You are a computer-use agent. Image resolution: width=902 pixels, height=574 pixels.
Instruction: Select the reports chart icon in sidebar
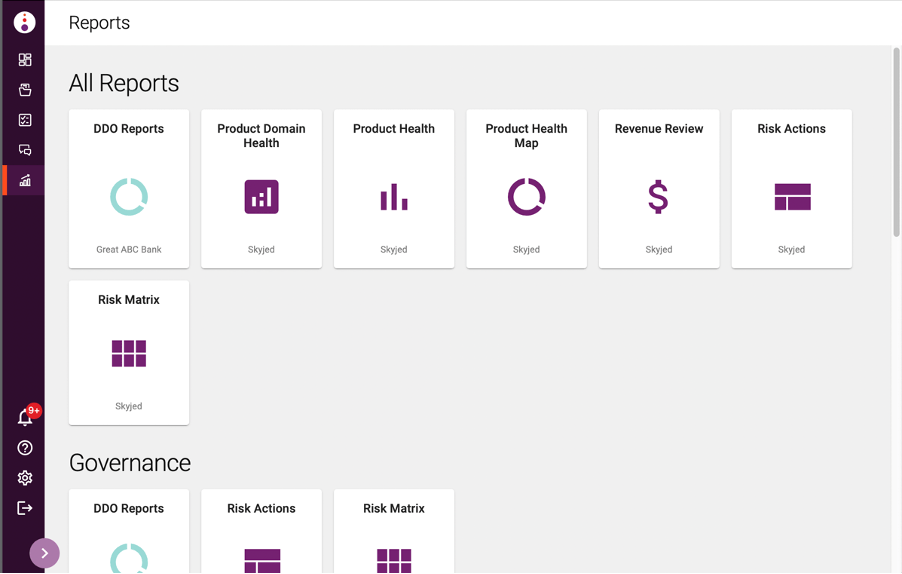click(25, 180)
